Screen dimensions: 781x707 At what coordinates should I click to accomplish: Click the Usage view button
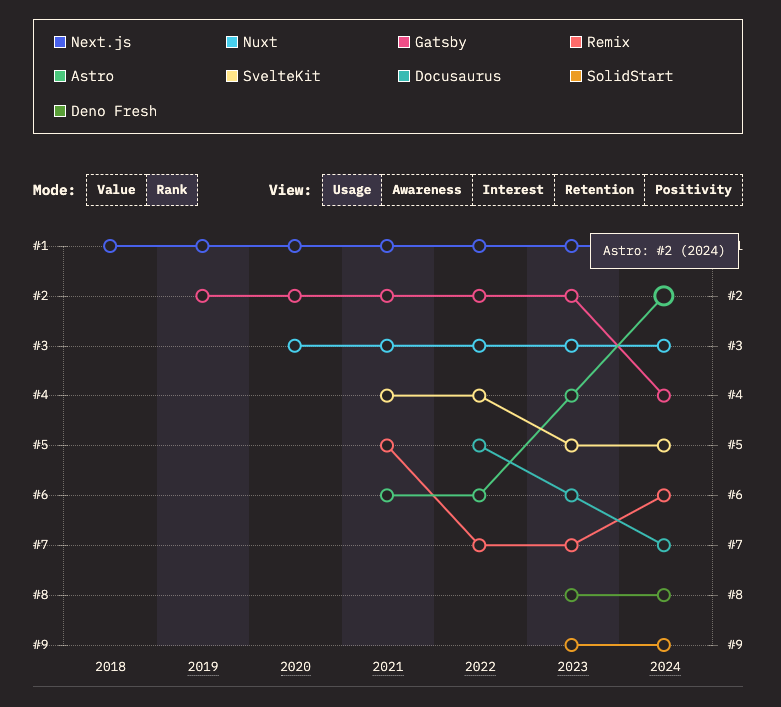point(352,190)
